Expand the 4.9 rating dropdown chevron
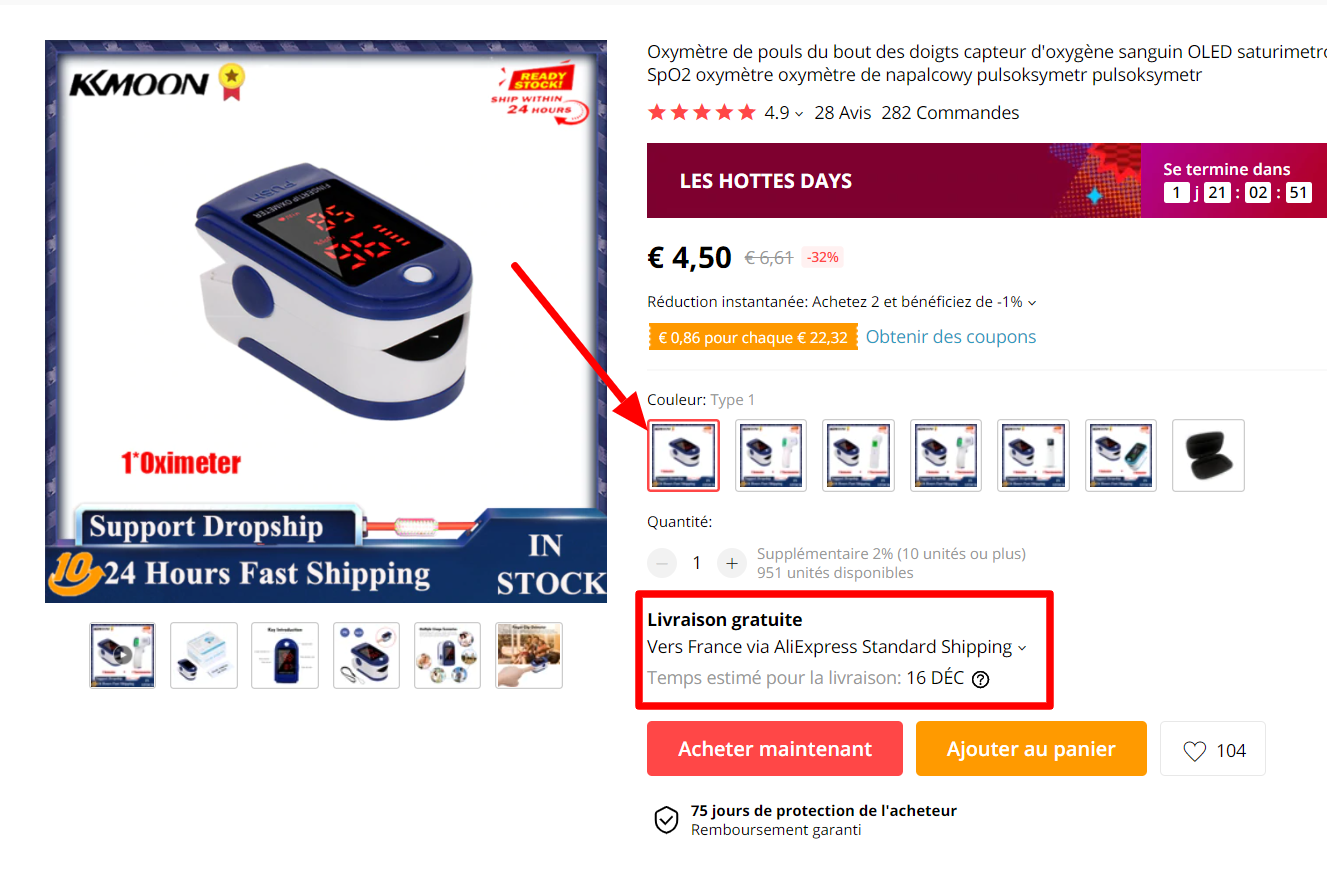Screen dimensions: 1327x880 (x=799, y=114)
